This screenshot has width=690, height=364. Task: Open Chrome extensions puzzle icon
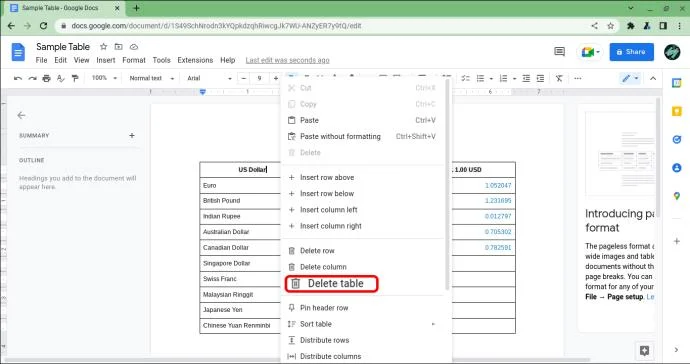pyautogui.click(x=631, y=26)
